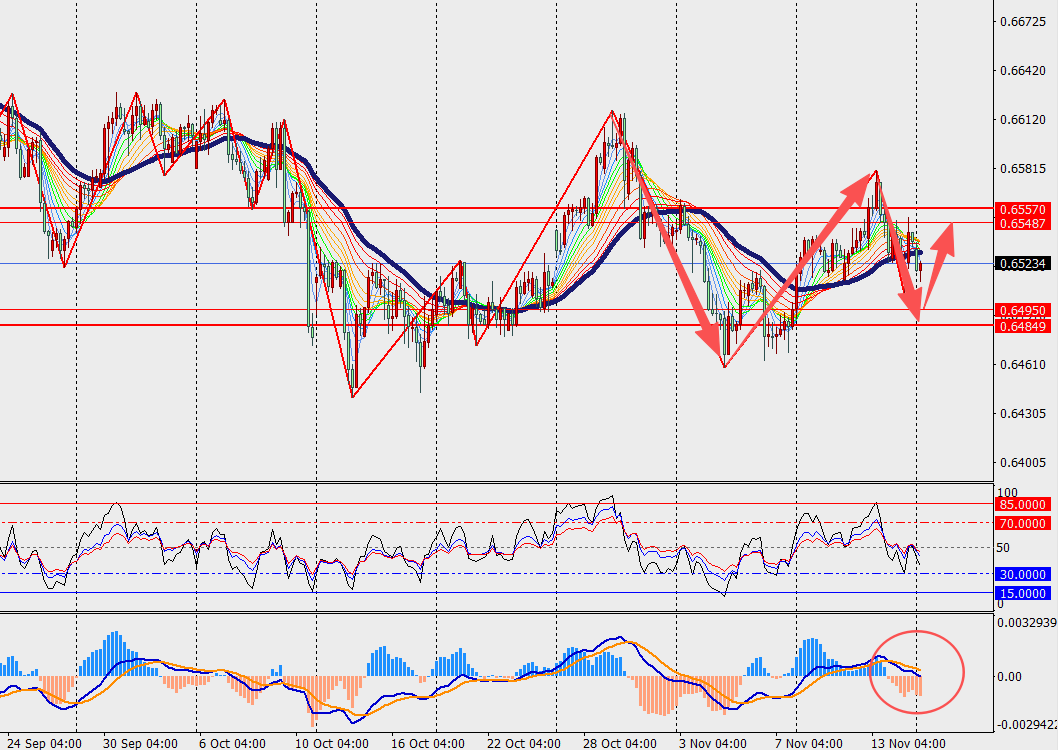Click the 85.0000 oscillator level label
This screenshot has height=750, width=1059.
pyautogui.click(x=1022, y=505)
